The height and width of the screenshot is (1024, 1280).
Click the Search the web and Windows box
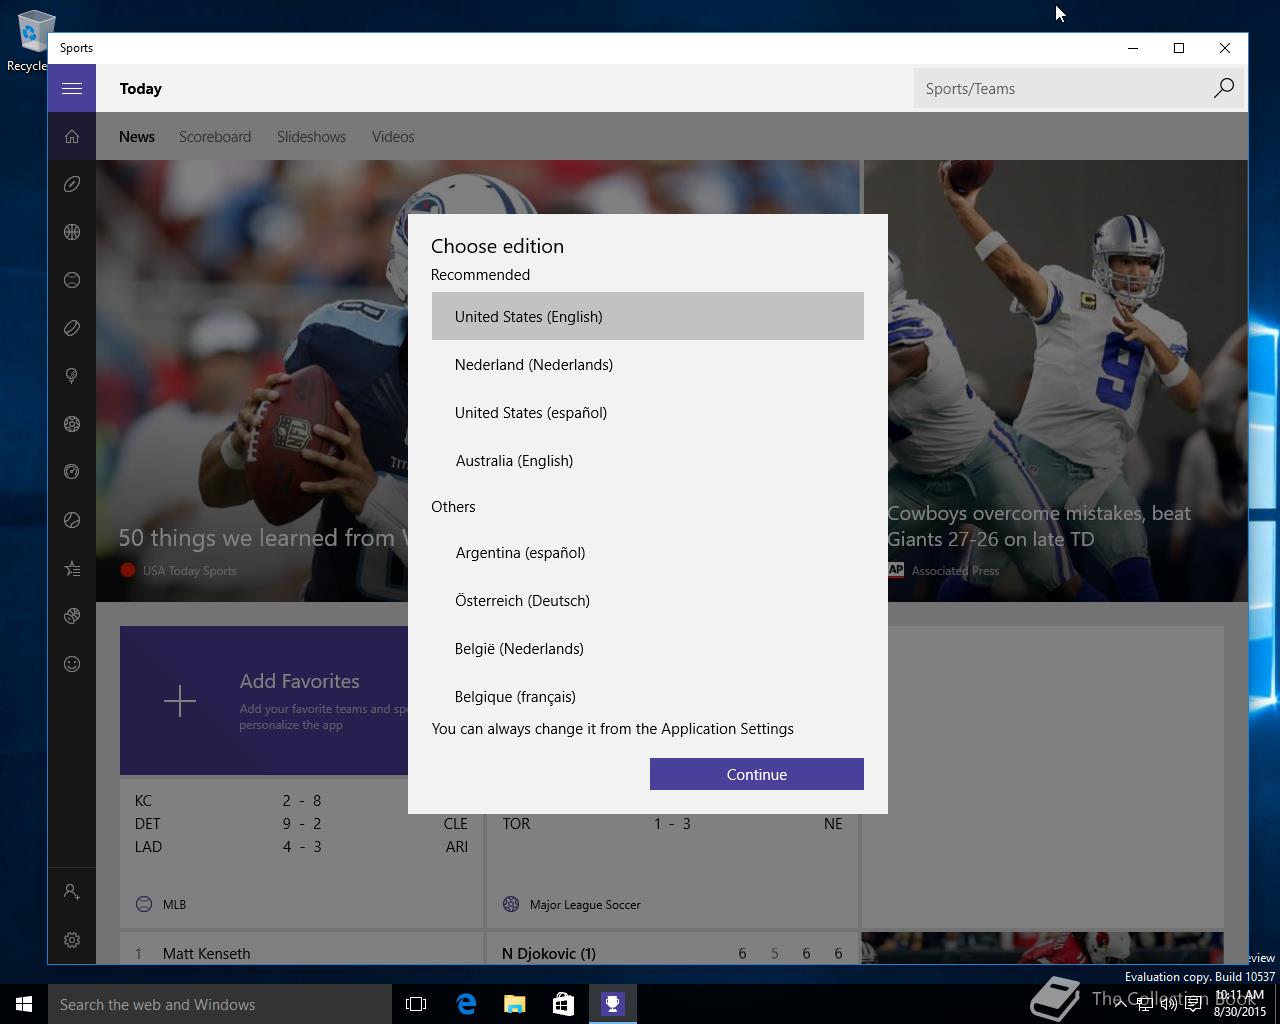click(220, 1004)
